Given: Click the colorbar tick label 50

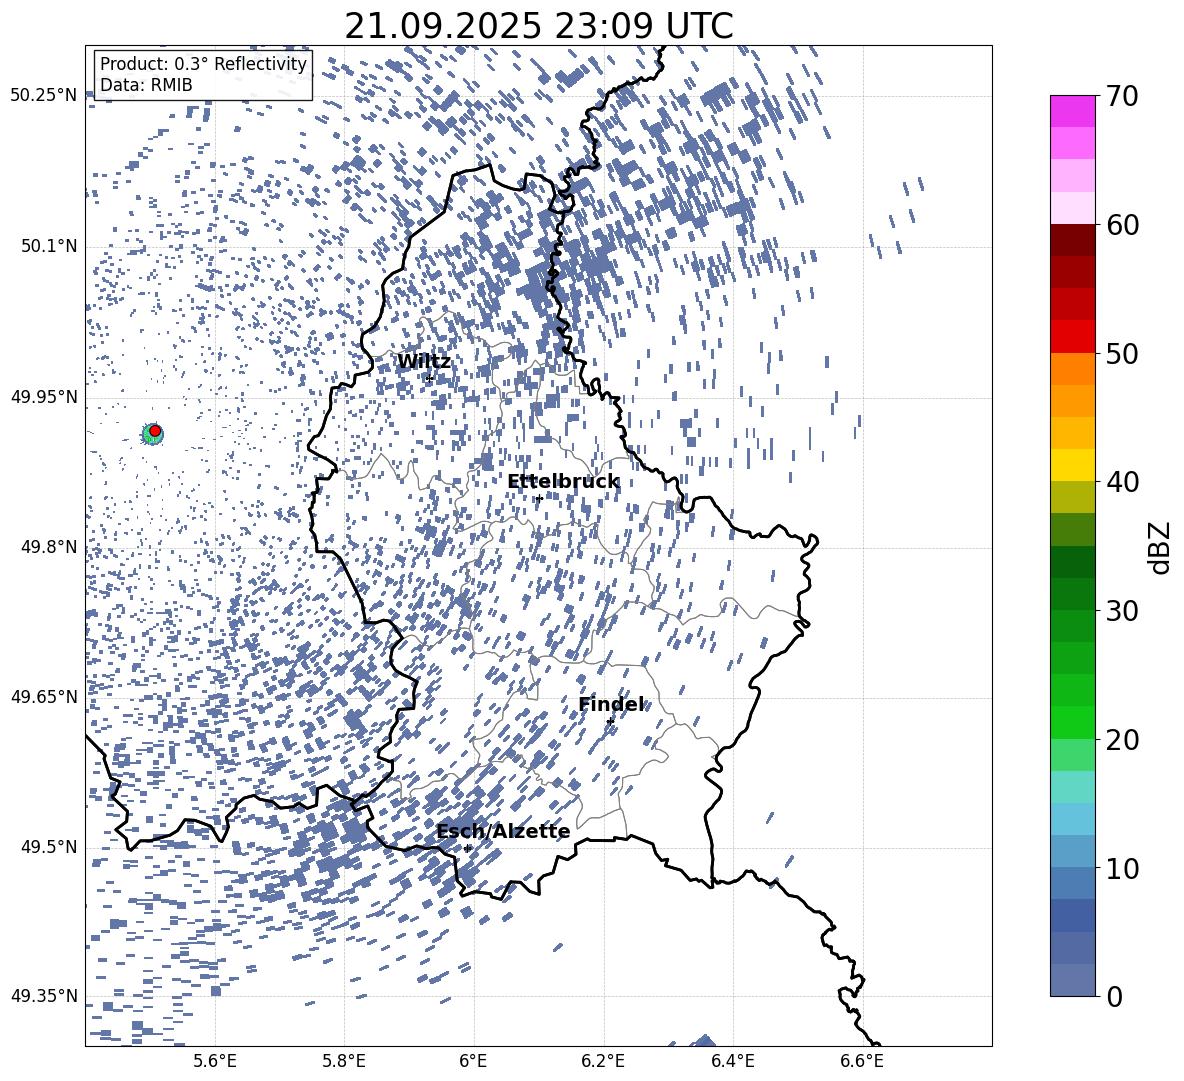Looking at the screenshot, I should pos(1123,353).
